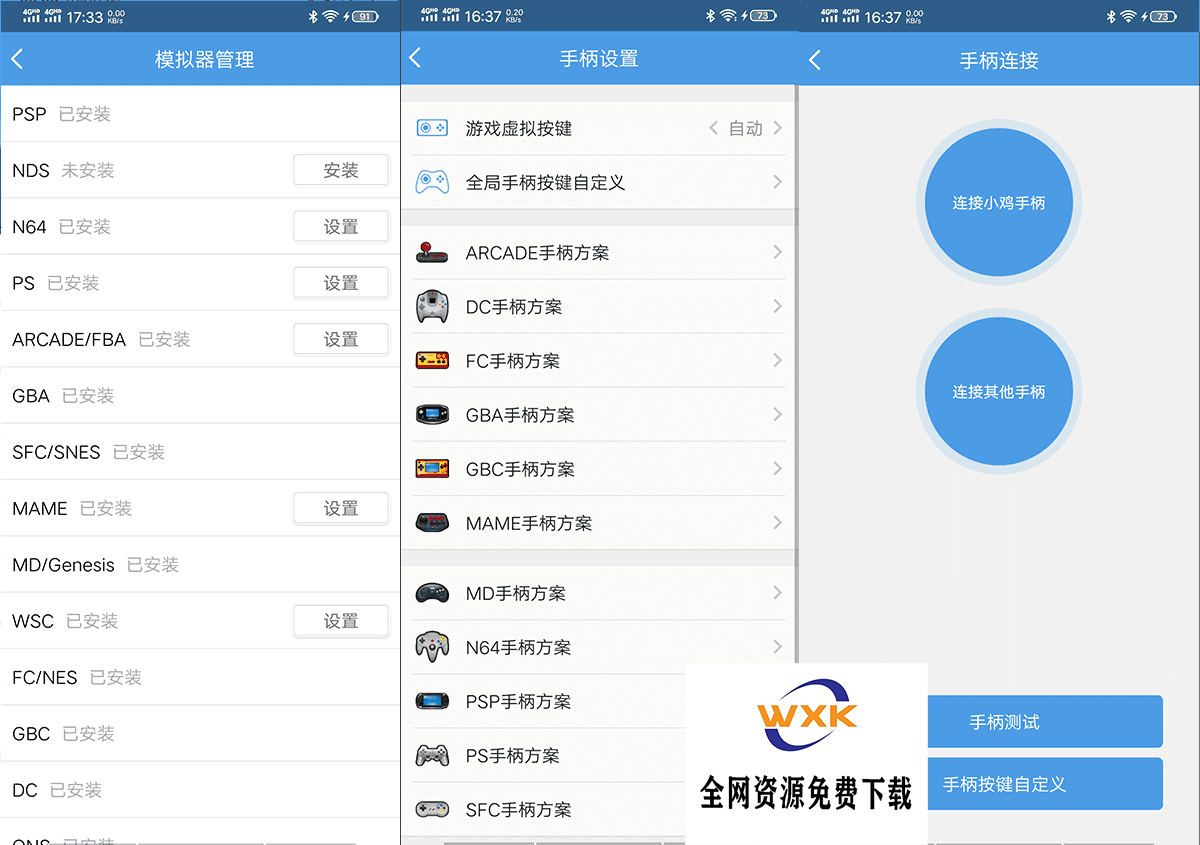Go back from the 模拟器管理 screen
The image size is (1200, 845).
[x=17, y=59]
